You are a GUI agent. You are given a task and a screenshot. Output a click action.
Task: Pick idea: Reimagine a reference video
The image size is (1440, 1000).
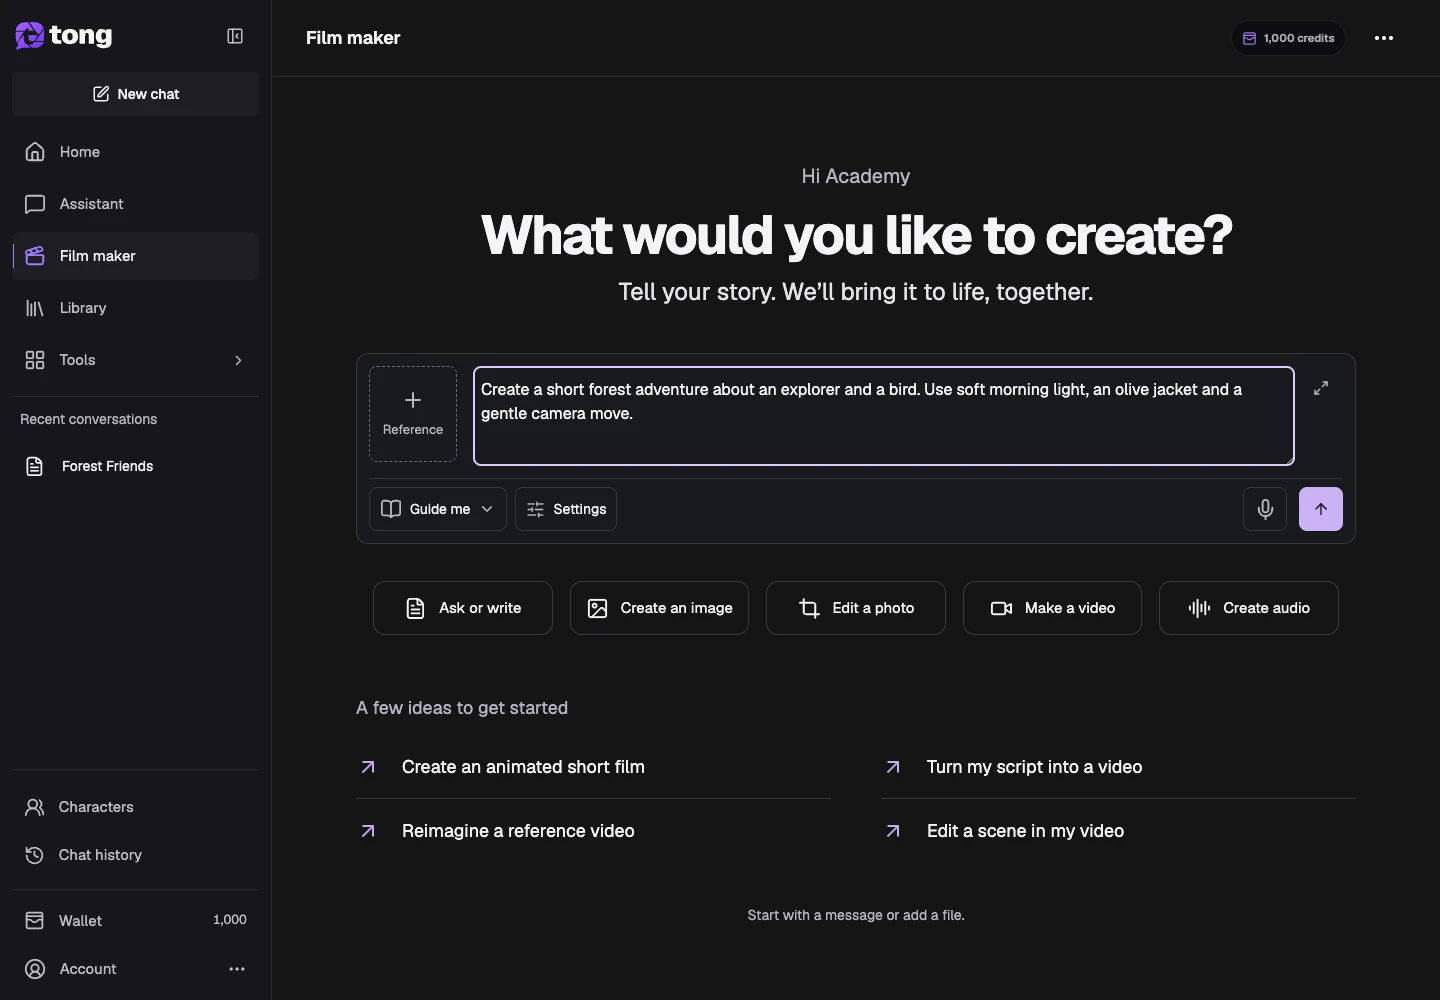coord(593,831)
